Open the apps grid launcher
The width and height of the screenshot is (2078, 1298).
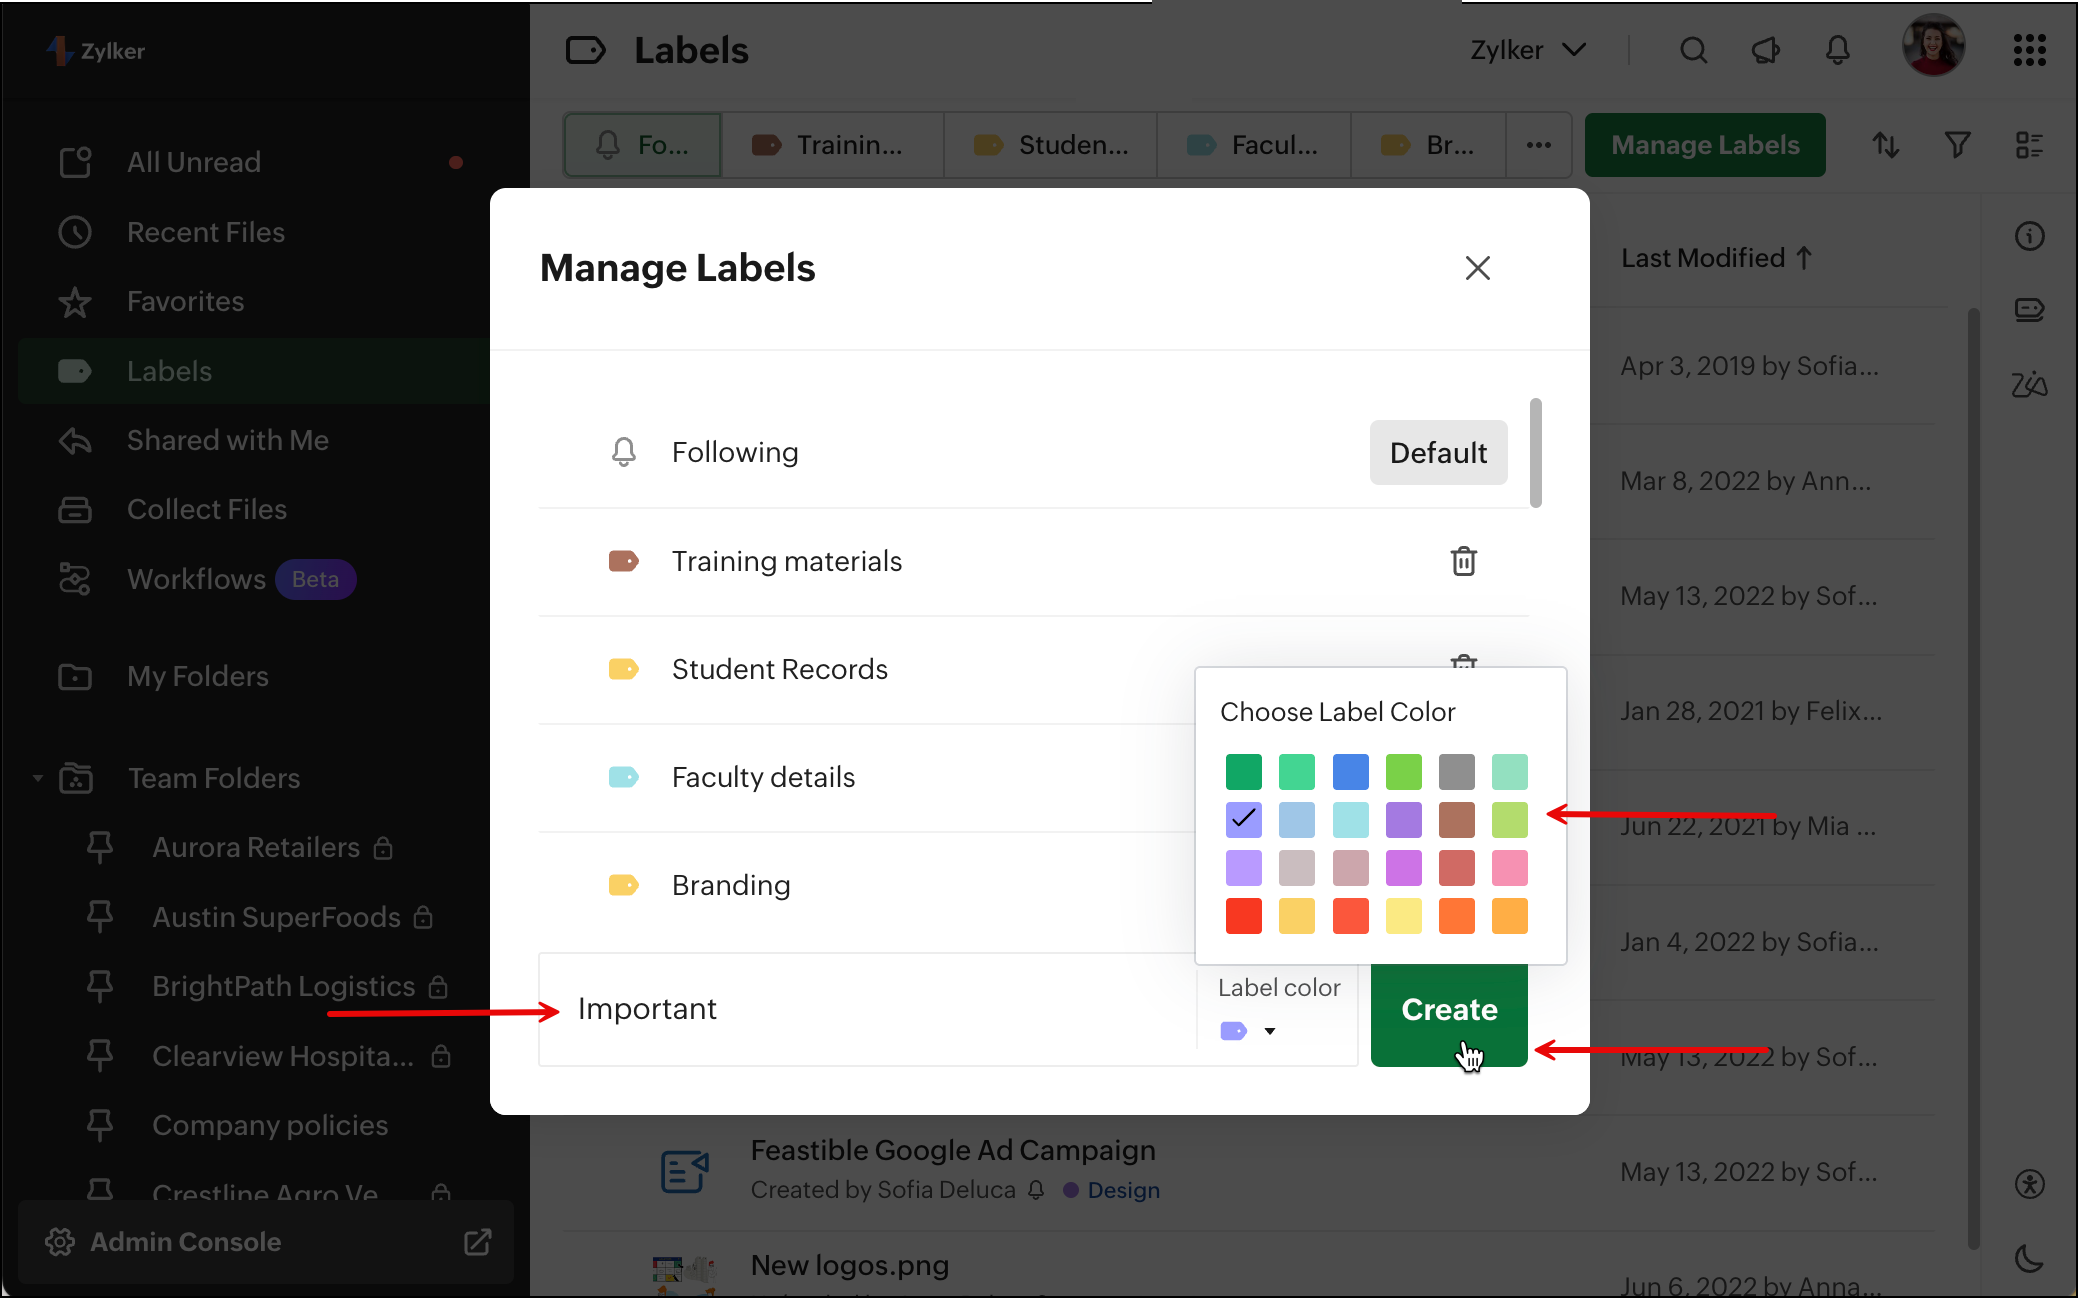[2029, 50]
